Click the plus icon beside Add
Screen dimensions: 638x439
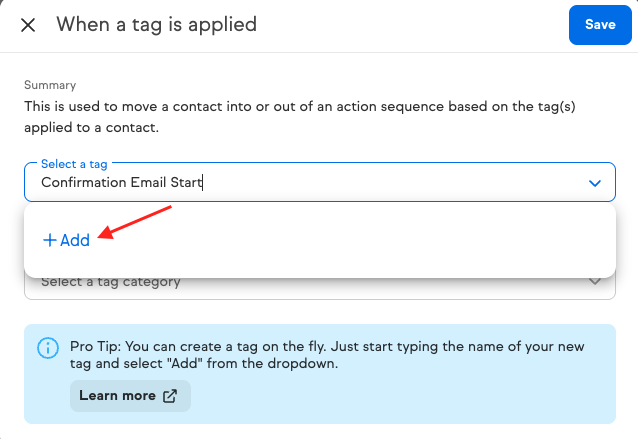(49, 240)
